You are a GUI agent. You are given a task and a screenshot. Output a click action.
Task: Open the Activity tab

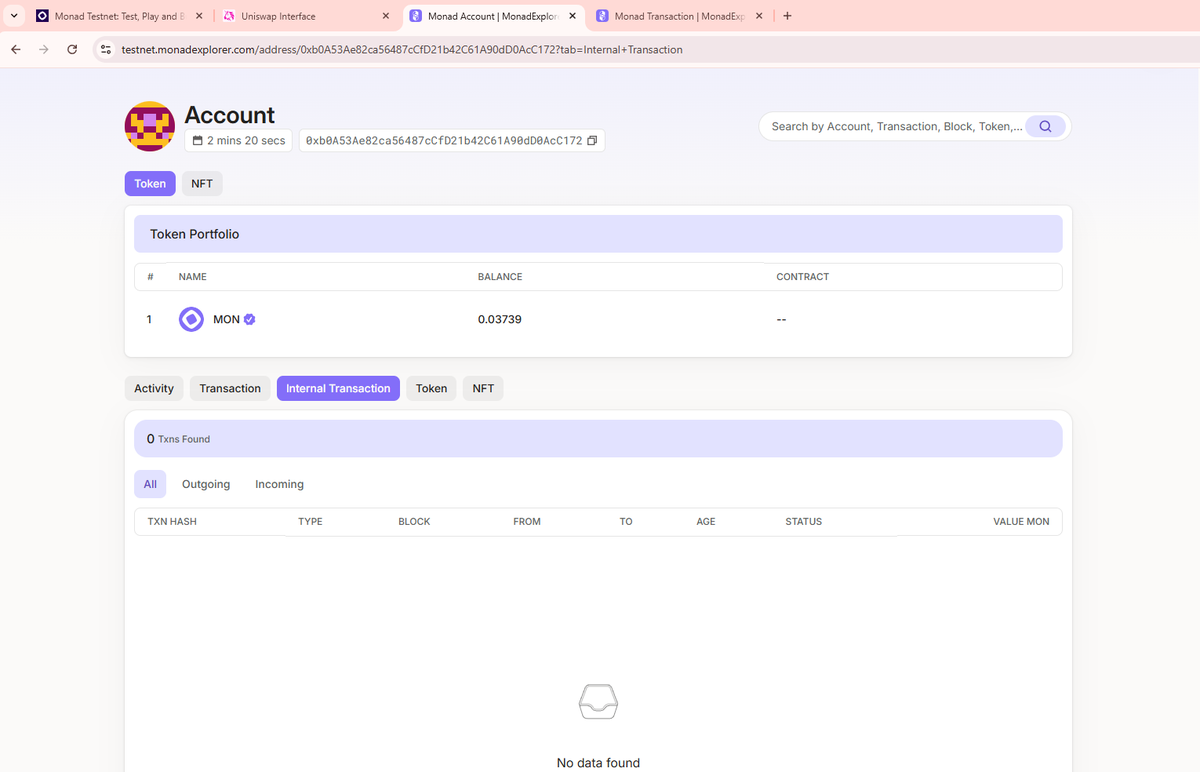pyautogui.click(x=154, y=389)
